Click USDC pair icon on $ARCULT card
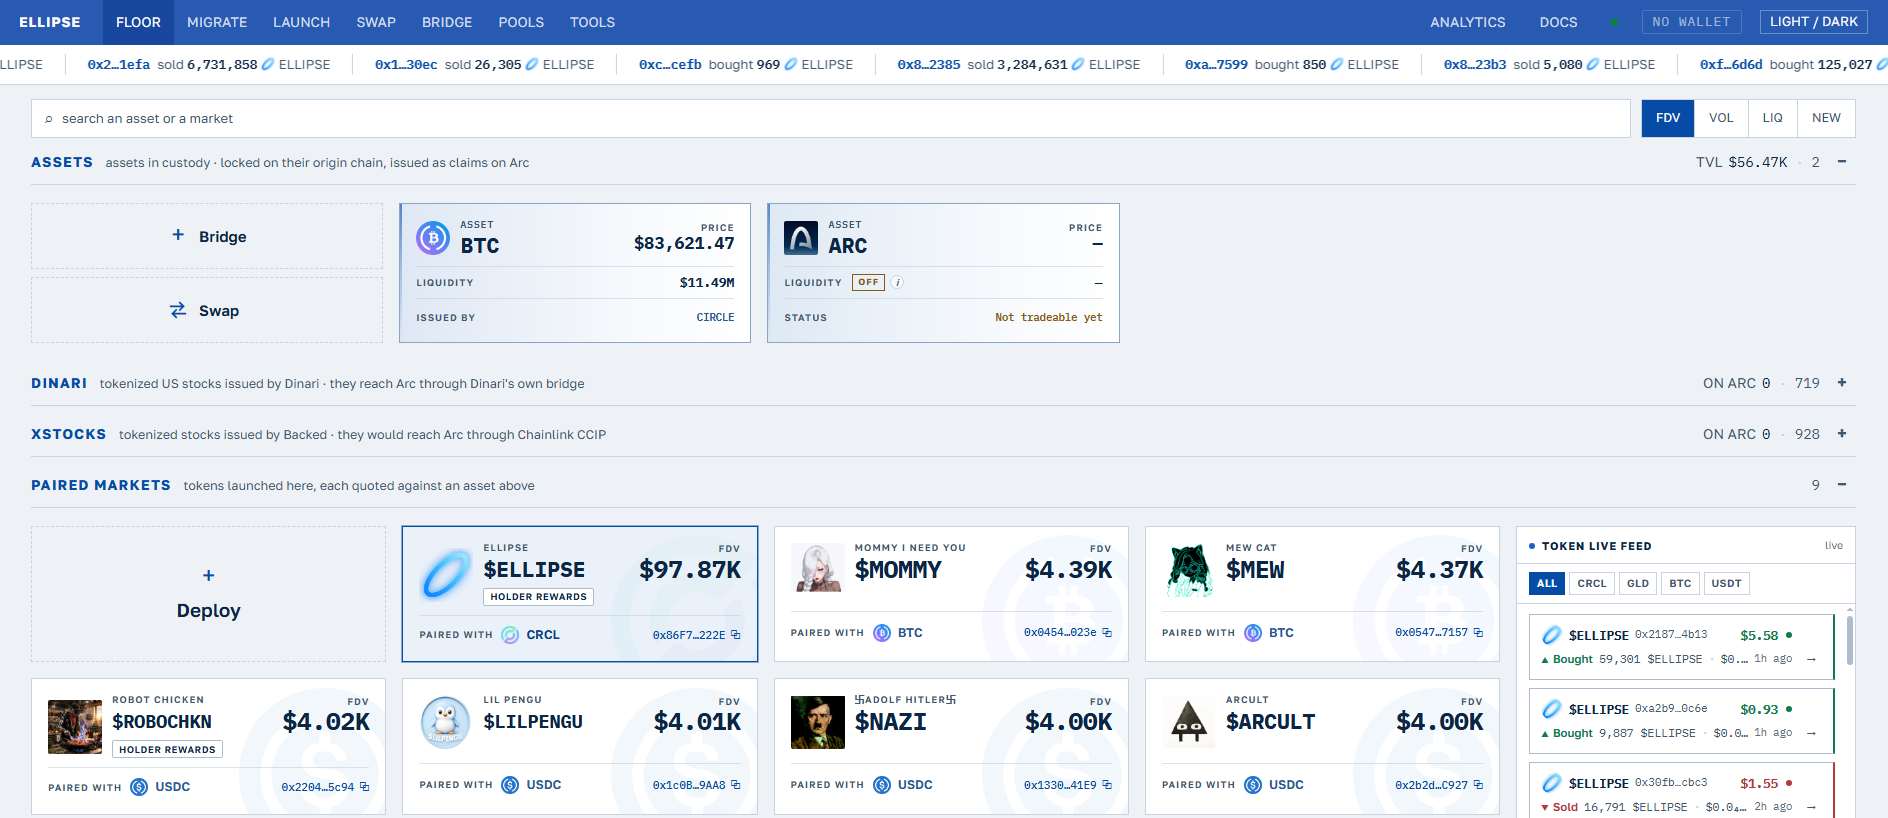 point(1253,785)
